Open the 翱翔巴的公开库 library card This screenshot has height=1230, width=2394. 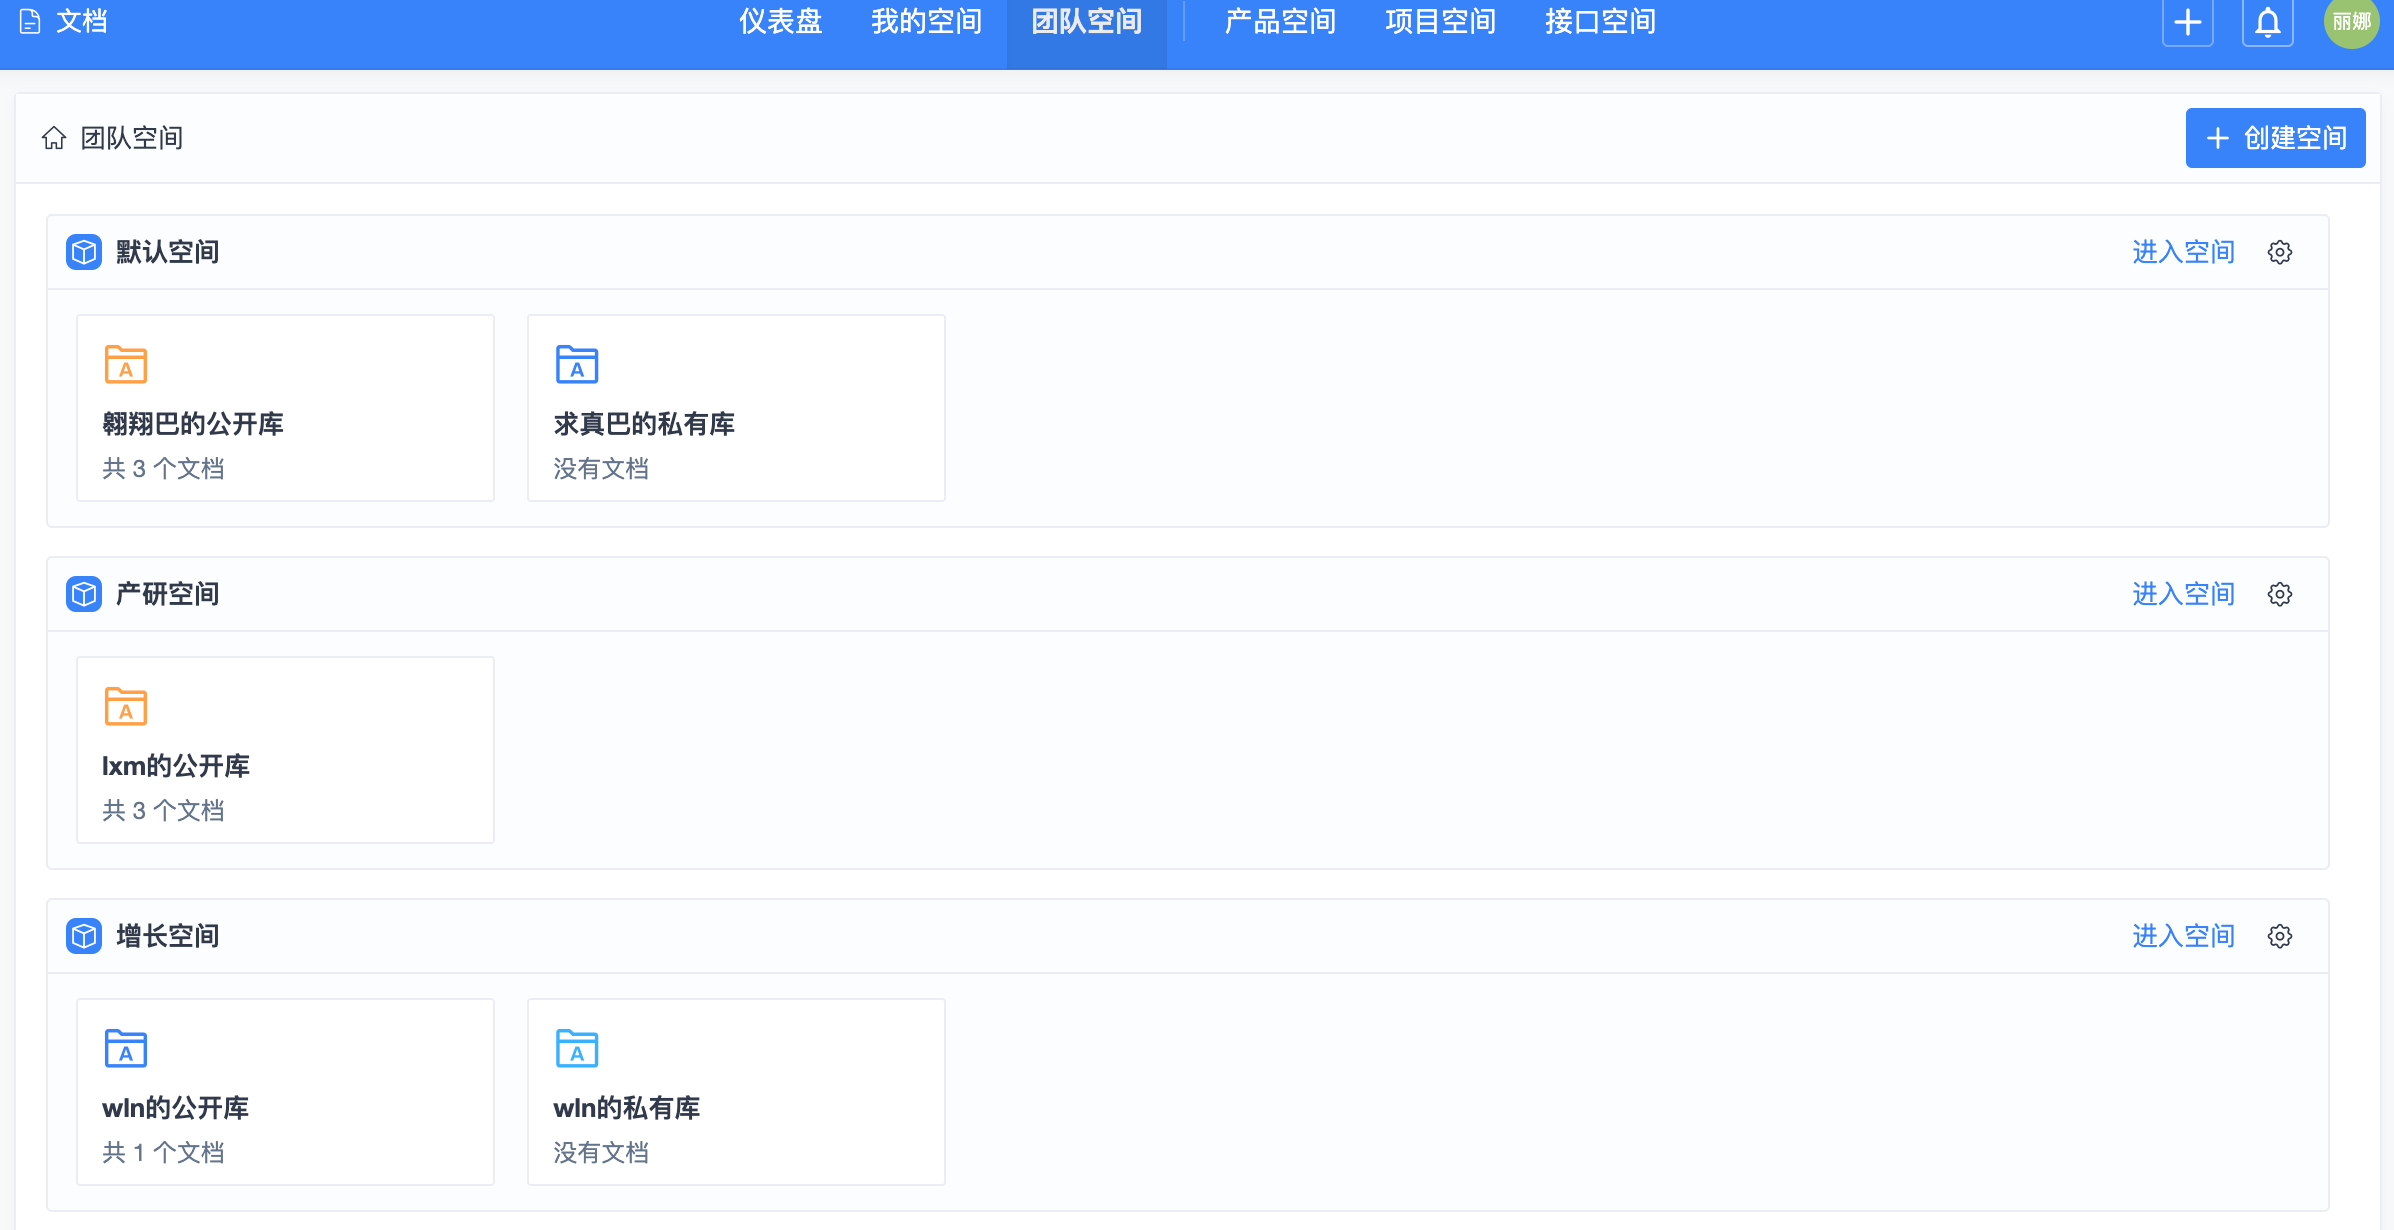(x=286, y=408)
